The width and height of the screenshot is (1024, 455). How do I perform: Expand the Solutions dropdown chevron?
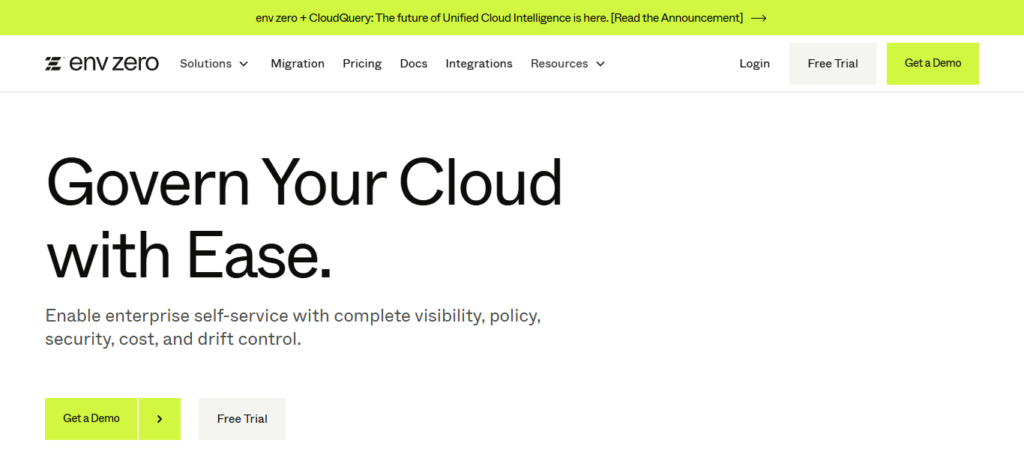click(x=244, y=64)
